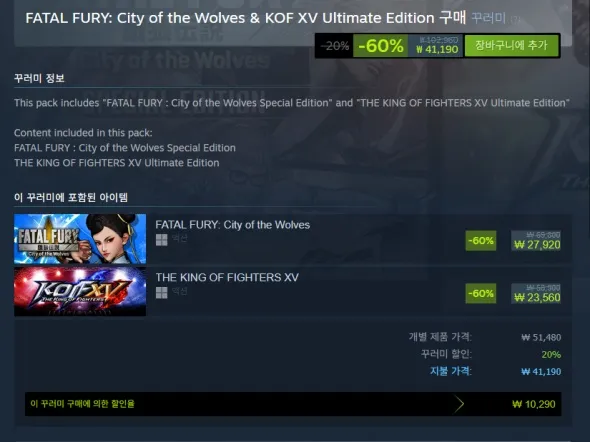Viewport: 590px width, 442px height.
Task: Click the chevron arrow in the bundle savings bar
Action: (x=459, y=404)
